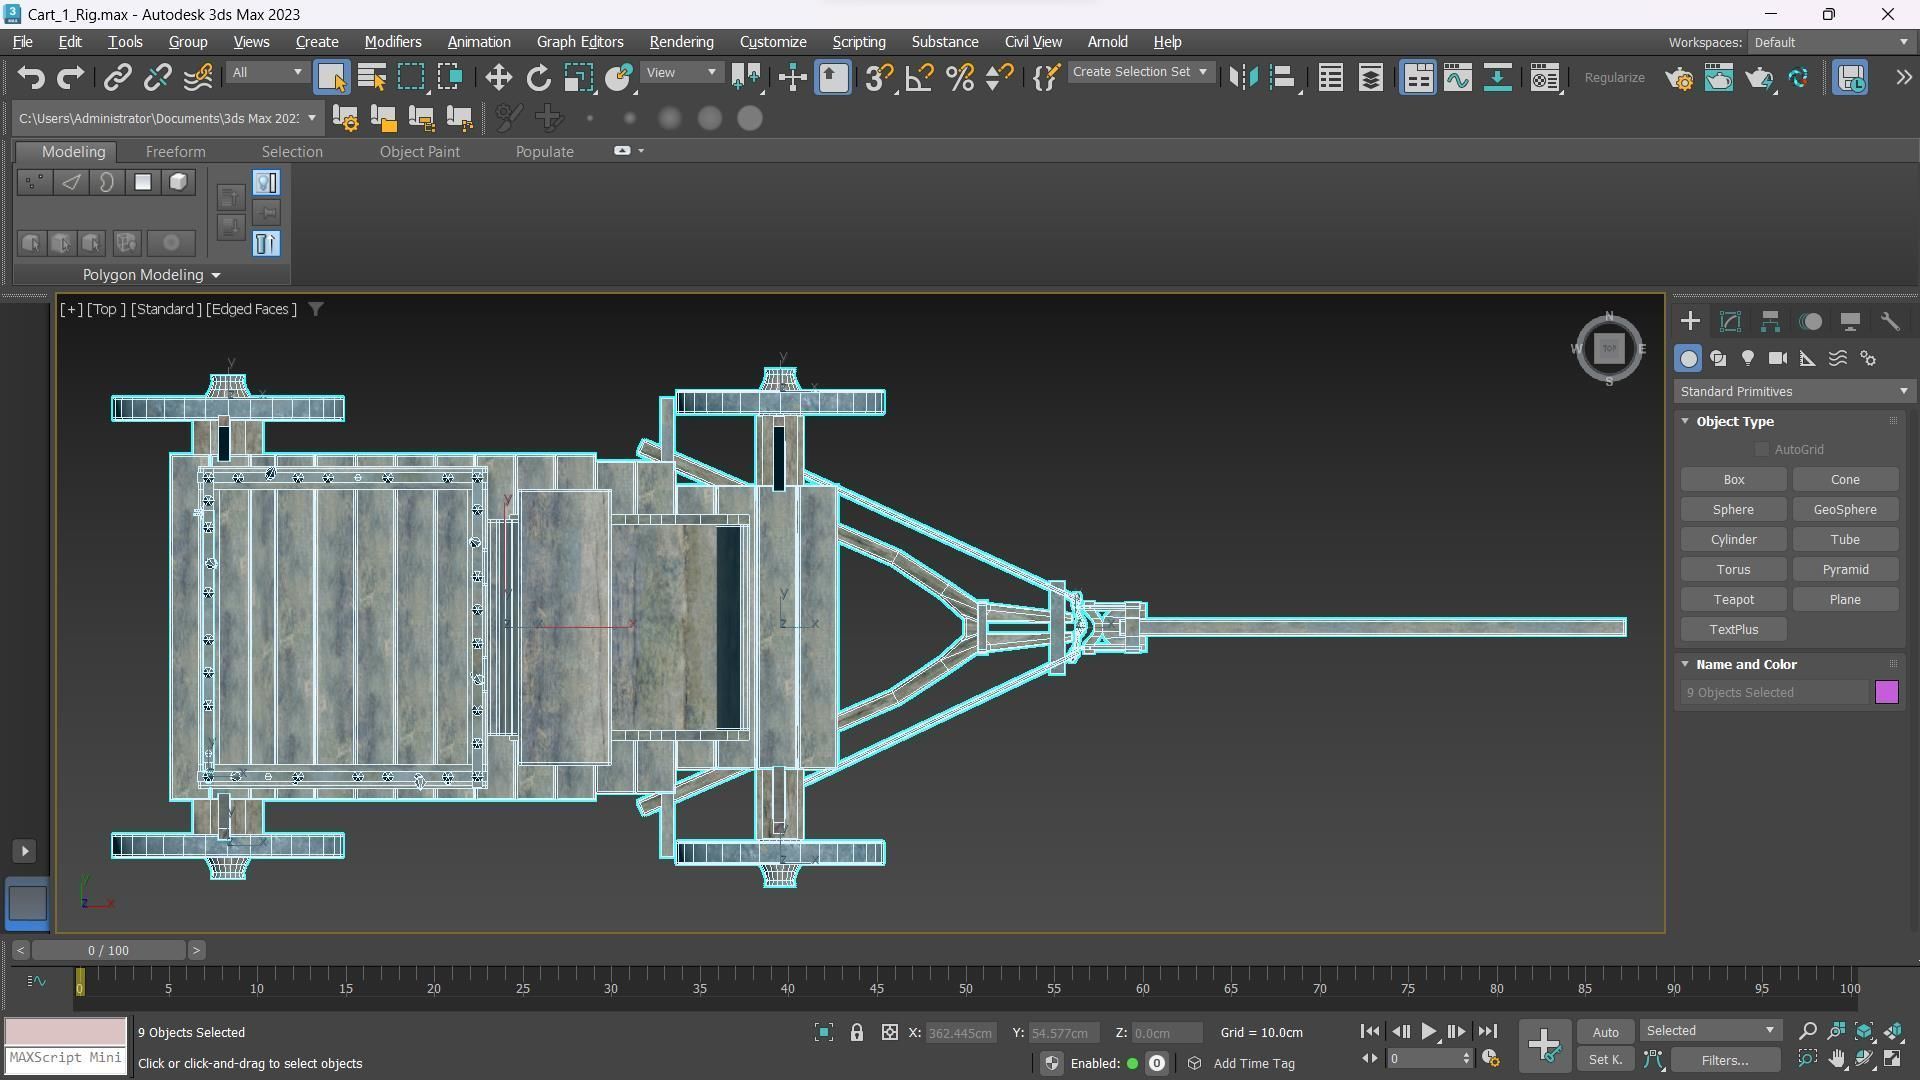The image size is (1920, 1080).
Task: Switch to the Freeform ribbon tab
Action: 175,152
